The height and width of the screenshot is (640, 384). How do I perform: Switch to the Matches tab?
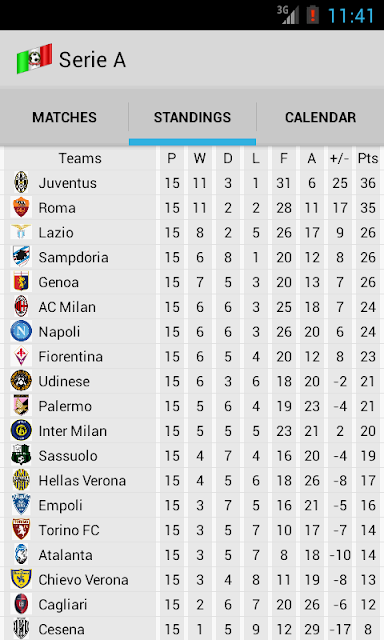pos(64,118)
